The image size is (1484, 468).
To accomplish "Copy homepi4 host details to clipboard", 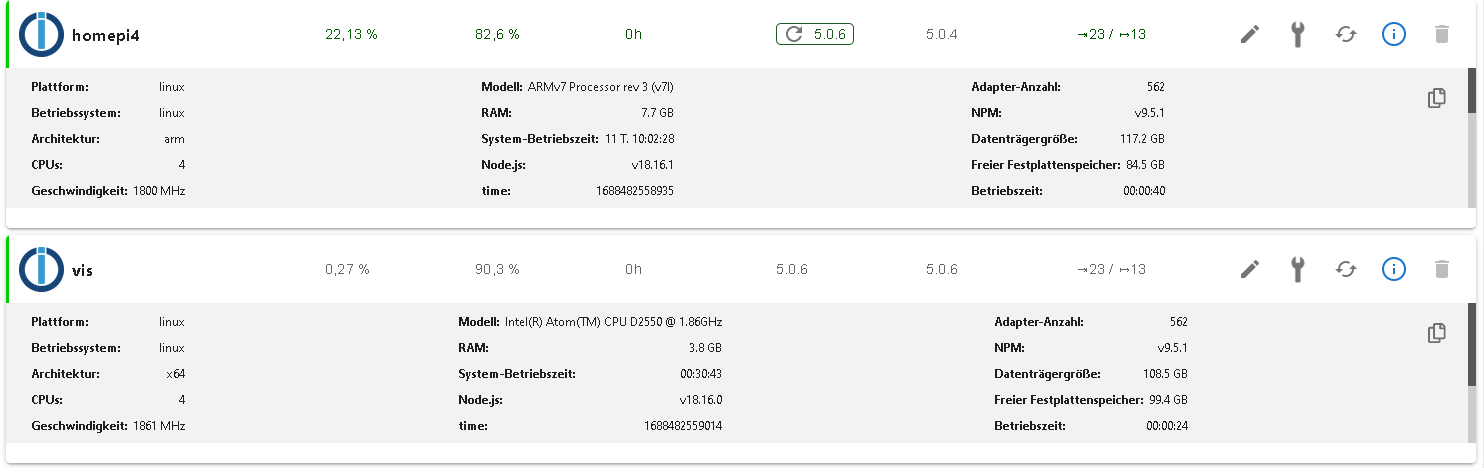I will [x=1437, y=98].
